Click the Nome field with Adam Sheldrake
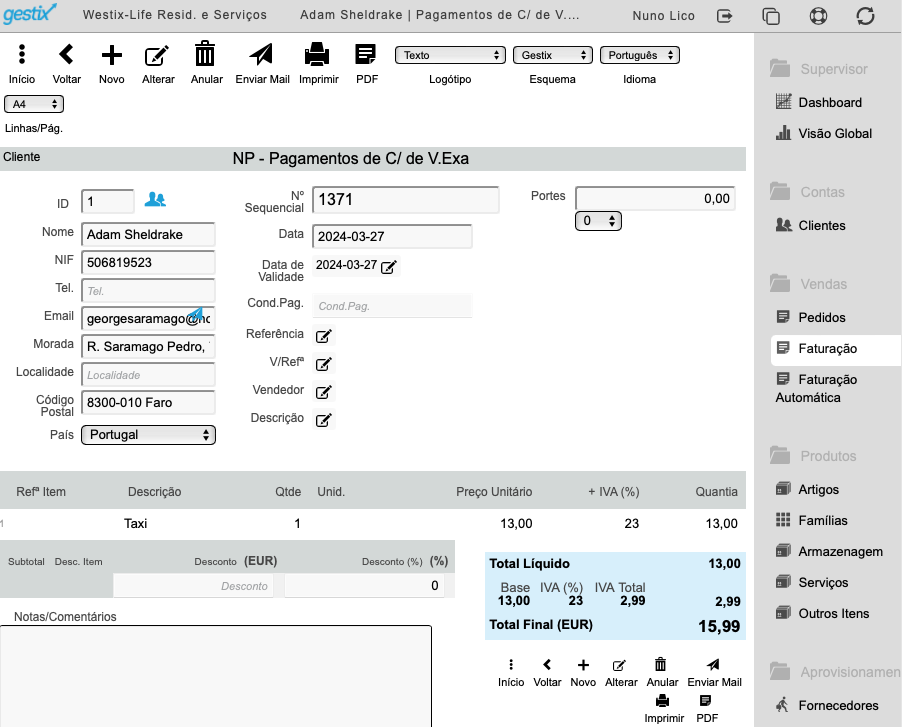The height and width of the screenshot is (727, 902). 148,235
